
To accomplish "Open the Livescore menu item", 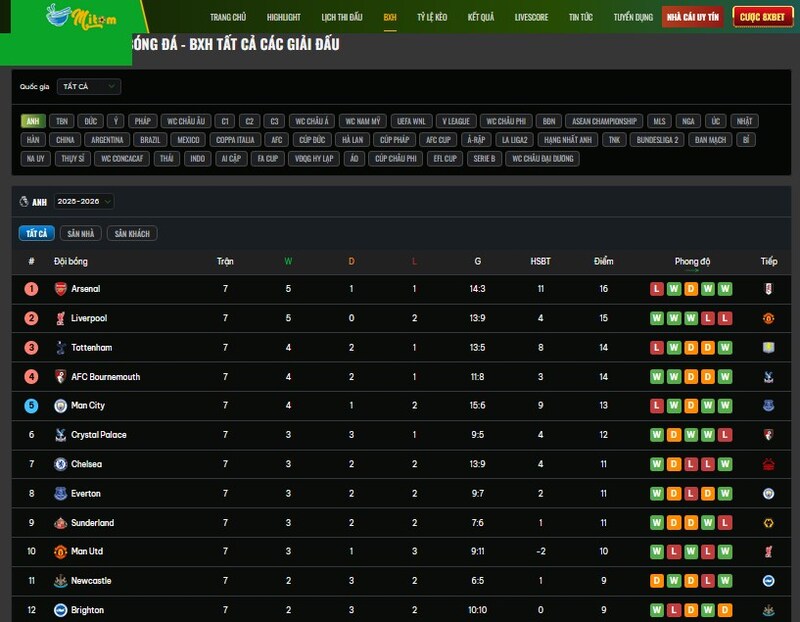I will coord(531,17).
